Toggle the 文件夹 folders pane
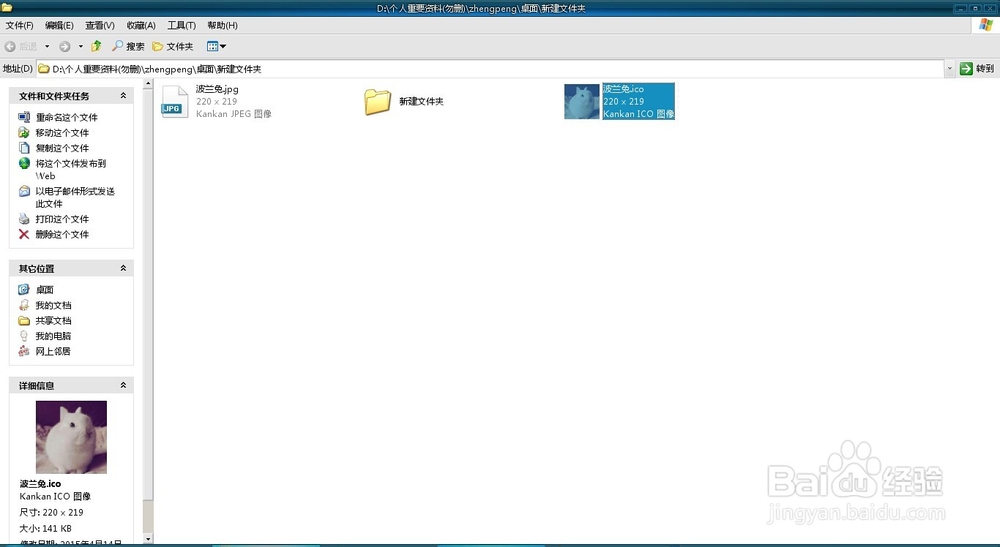Viewport: 1000px width, 547px height. (x=173, y=47)
